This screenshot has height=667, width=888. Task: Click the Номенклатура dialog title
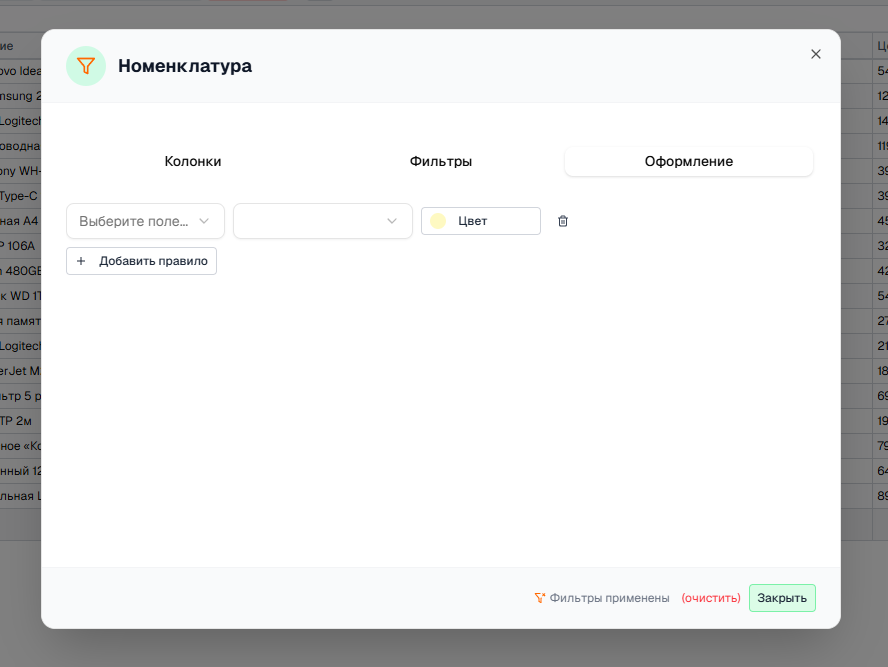point(185,66)
